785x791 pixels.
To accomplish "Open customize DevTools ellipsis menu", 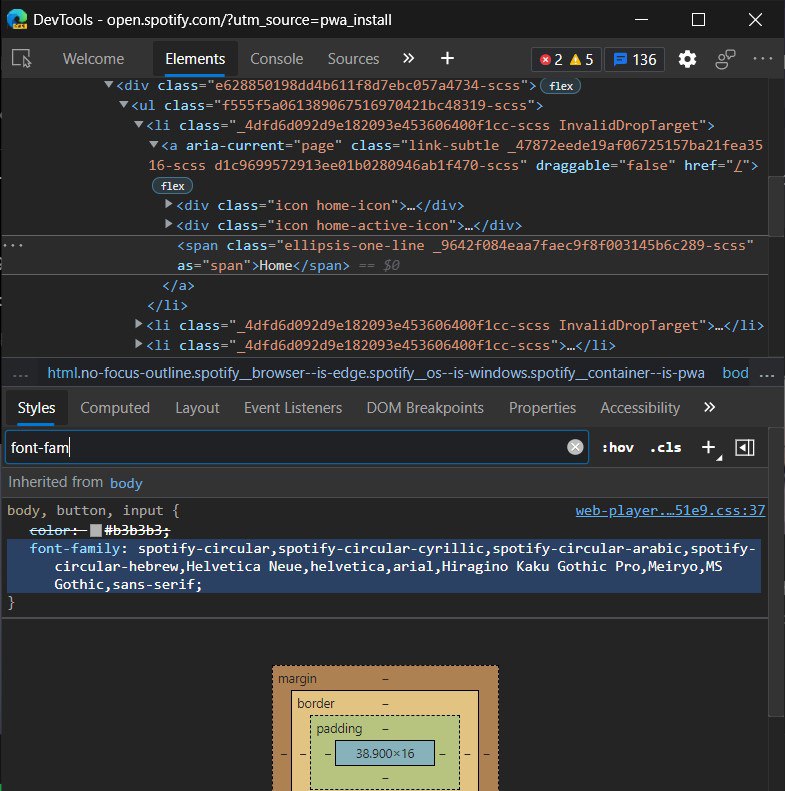I will 762,59.
